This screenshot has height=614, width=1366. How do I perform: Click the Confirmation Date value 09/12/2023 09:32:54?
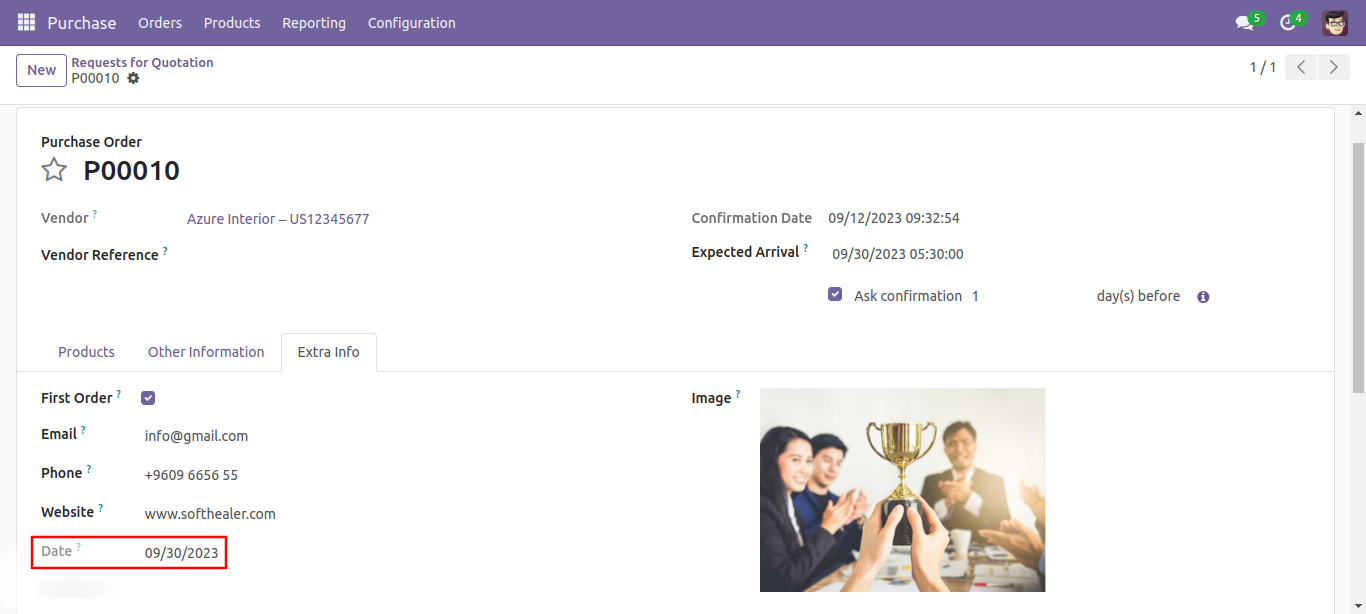[894, 218]
